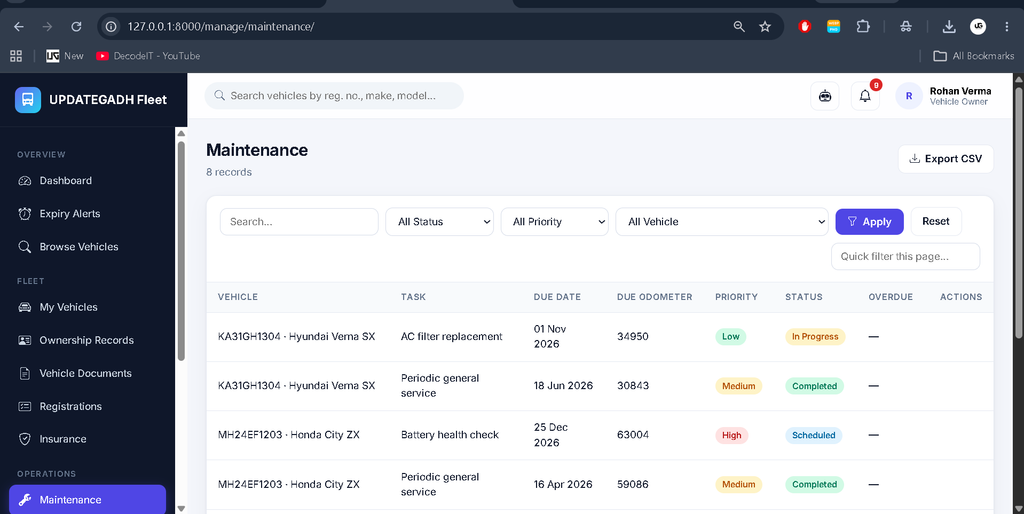Screen dimensions: 1024x514
Task: Click the STATUS column header
Action: 804,297
